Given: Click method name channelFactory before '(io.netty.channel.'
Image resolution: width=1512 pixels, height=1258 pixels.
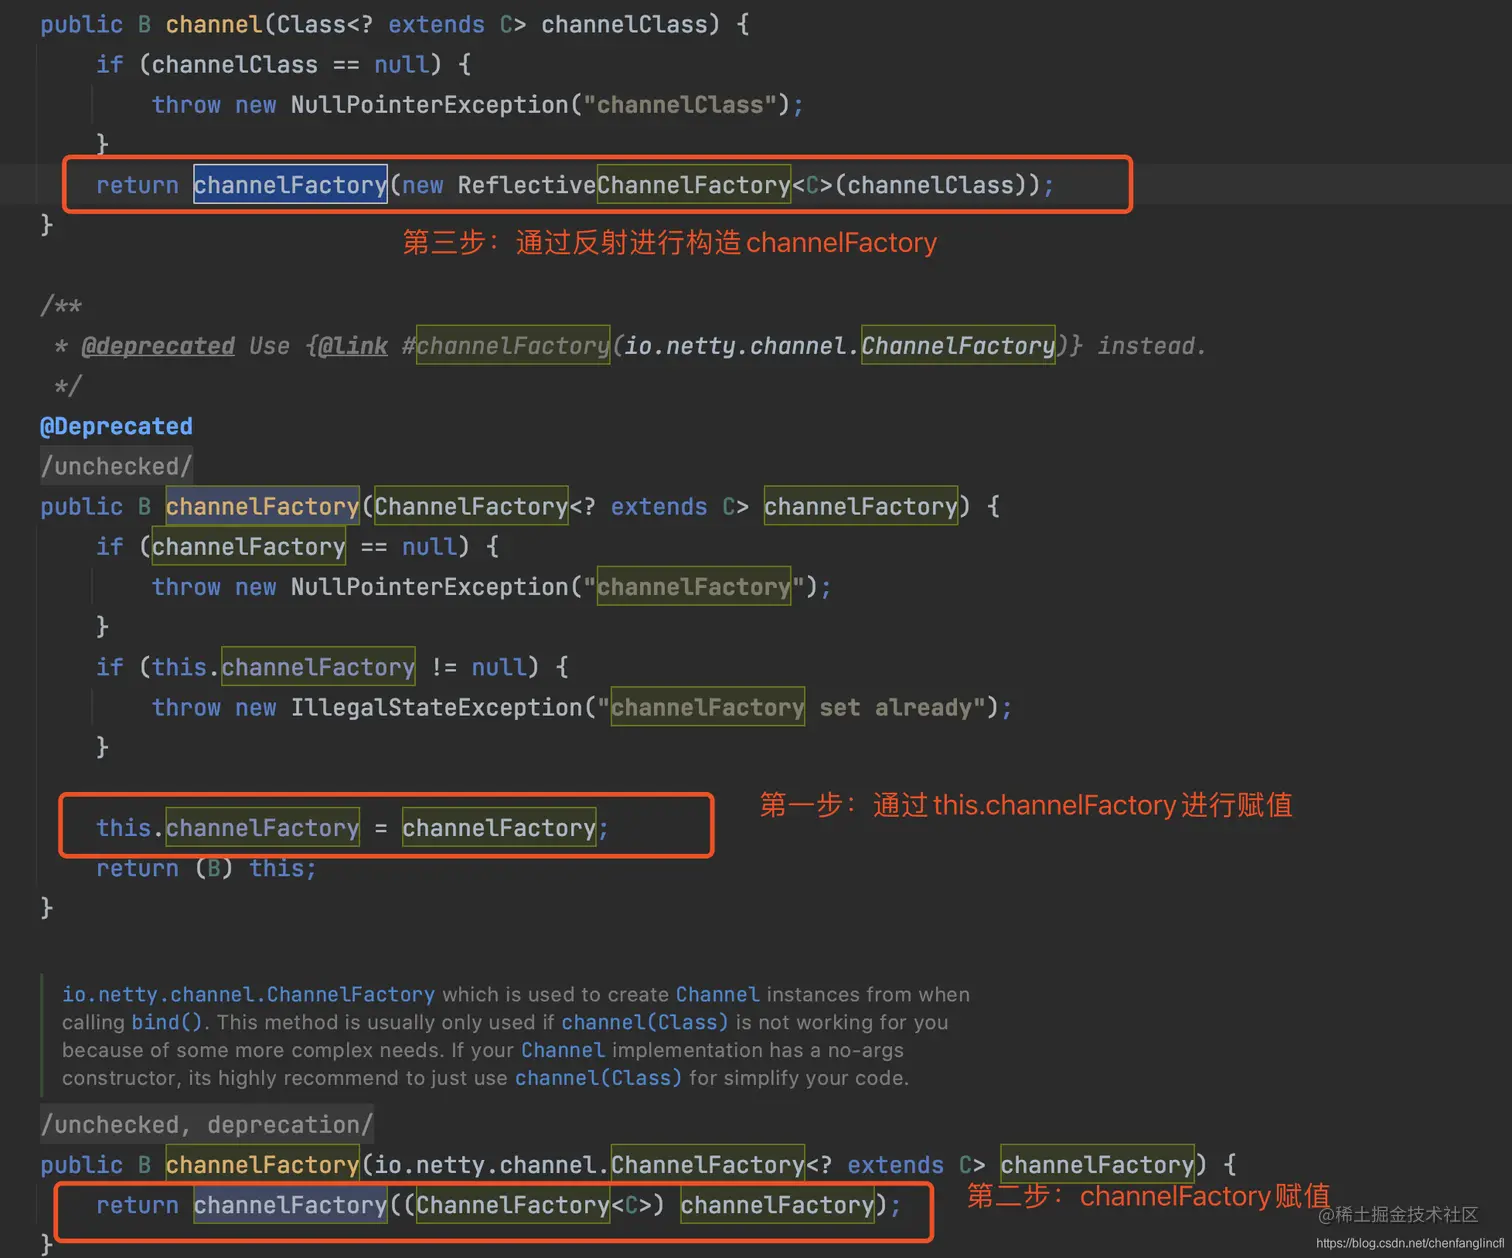Looking at the screenshot, I should (x=262, y=1165).
